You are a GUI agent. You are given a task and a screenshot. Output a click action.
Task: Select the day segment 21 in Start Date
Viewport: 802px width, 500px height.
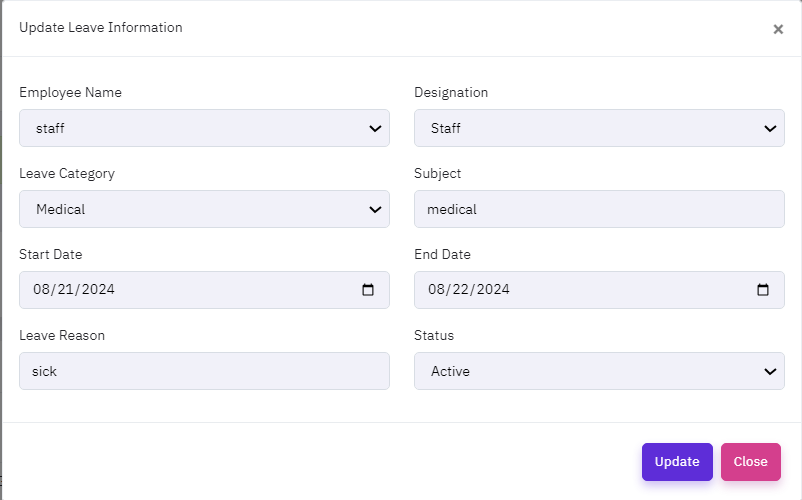pyautogui.click(x=65, y=290)
